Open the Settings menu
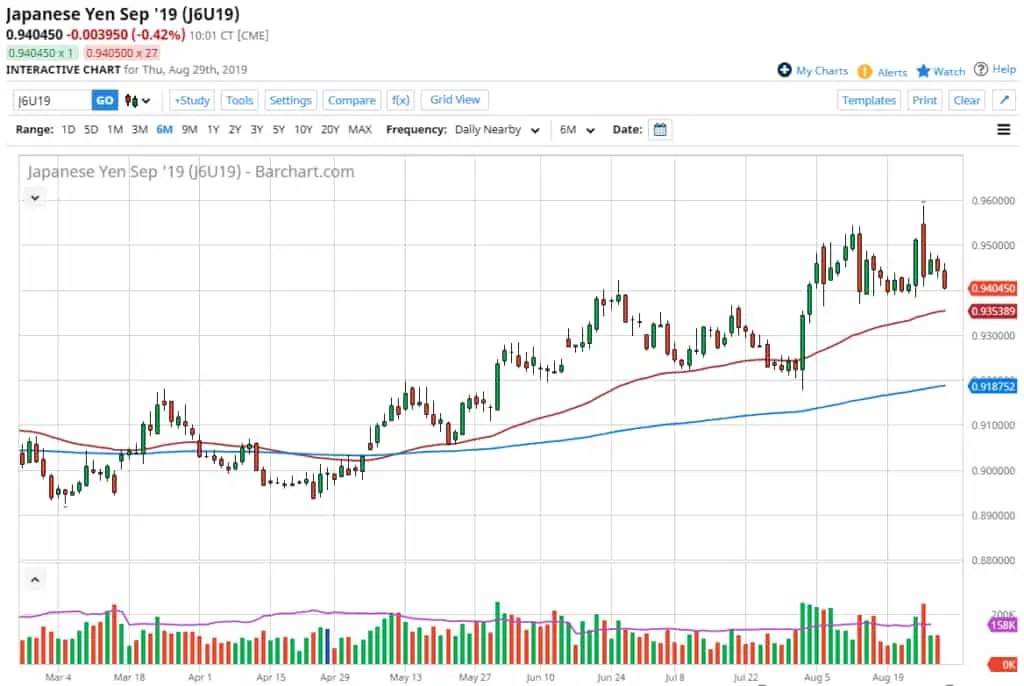The height and width of the screenshot is (686, 1024). (290, 99)
